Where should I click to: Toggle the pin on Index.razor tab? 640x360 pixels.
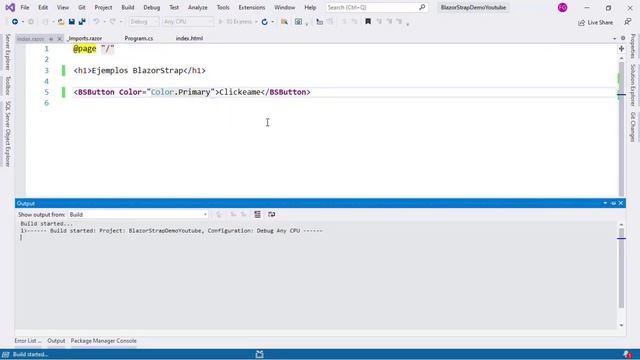pyautogui.click(x=51, y=39)
